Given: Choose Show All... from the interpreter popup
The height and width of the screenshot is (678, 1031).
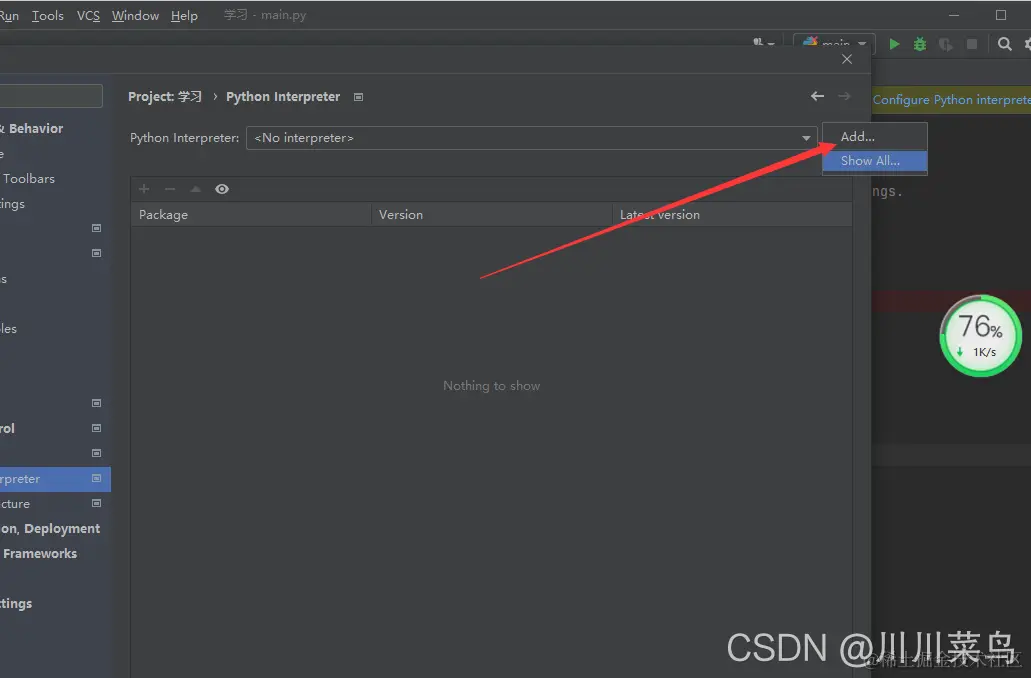Looking at the screenshot, I should click(875, 160).
